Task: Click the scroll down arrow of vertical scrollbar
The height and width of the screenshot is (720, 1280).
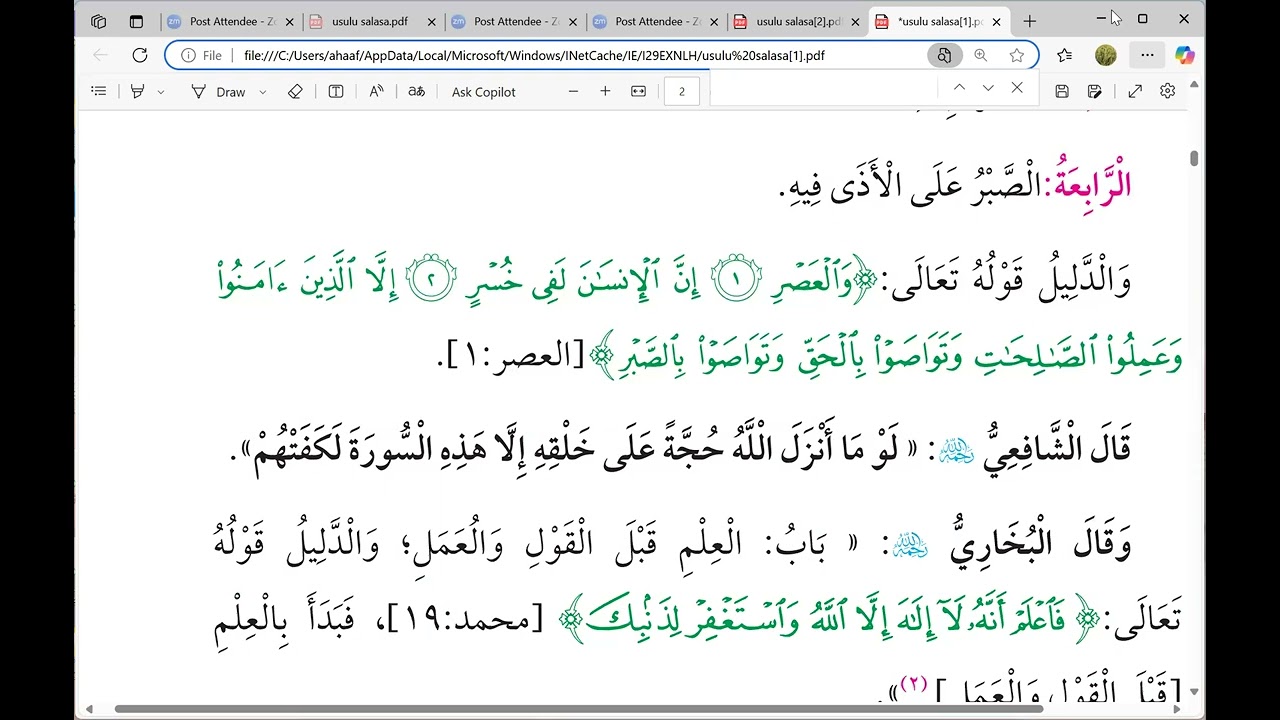Action: [x=1194, y=691]
